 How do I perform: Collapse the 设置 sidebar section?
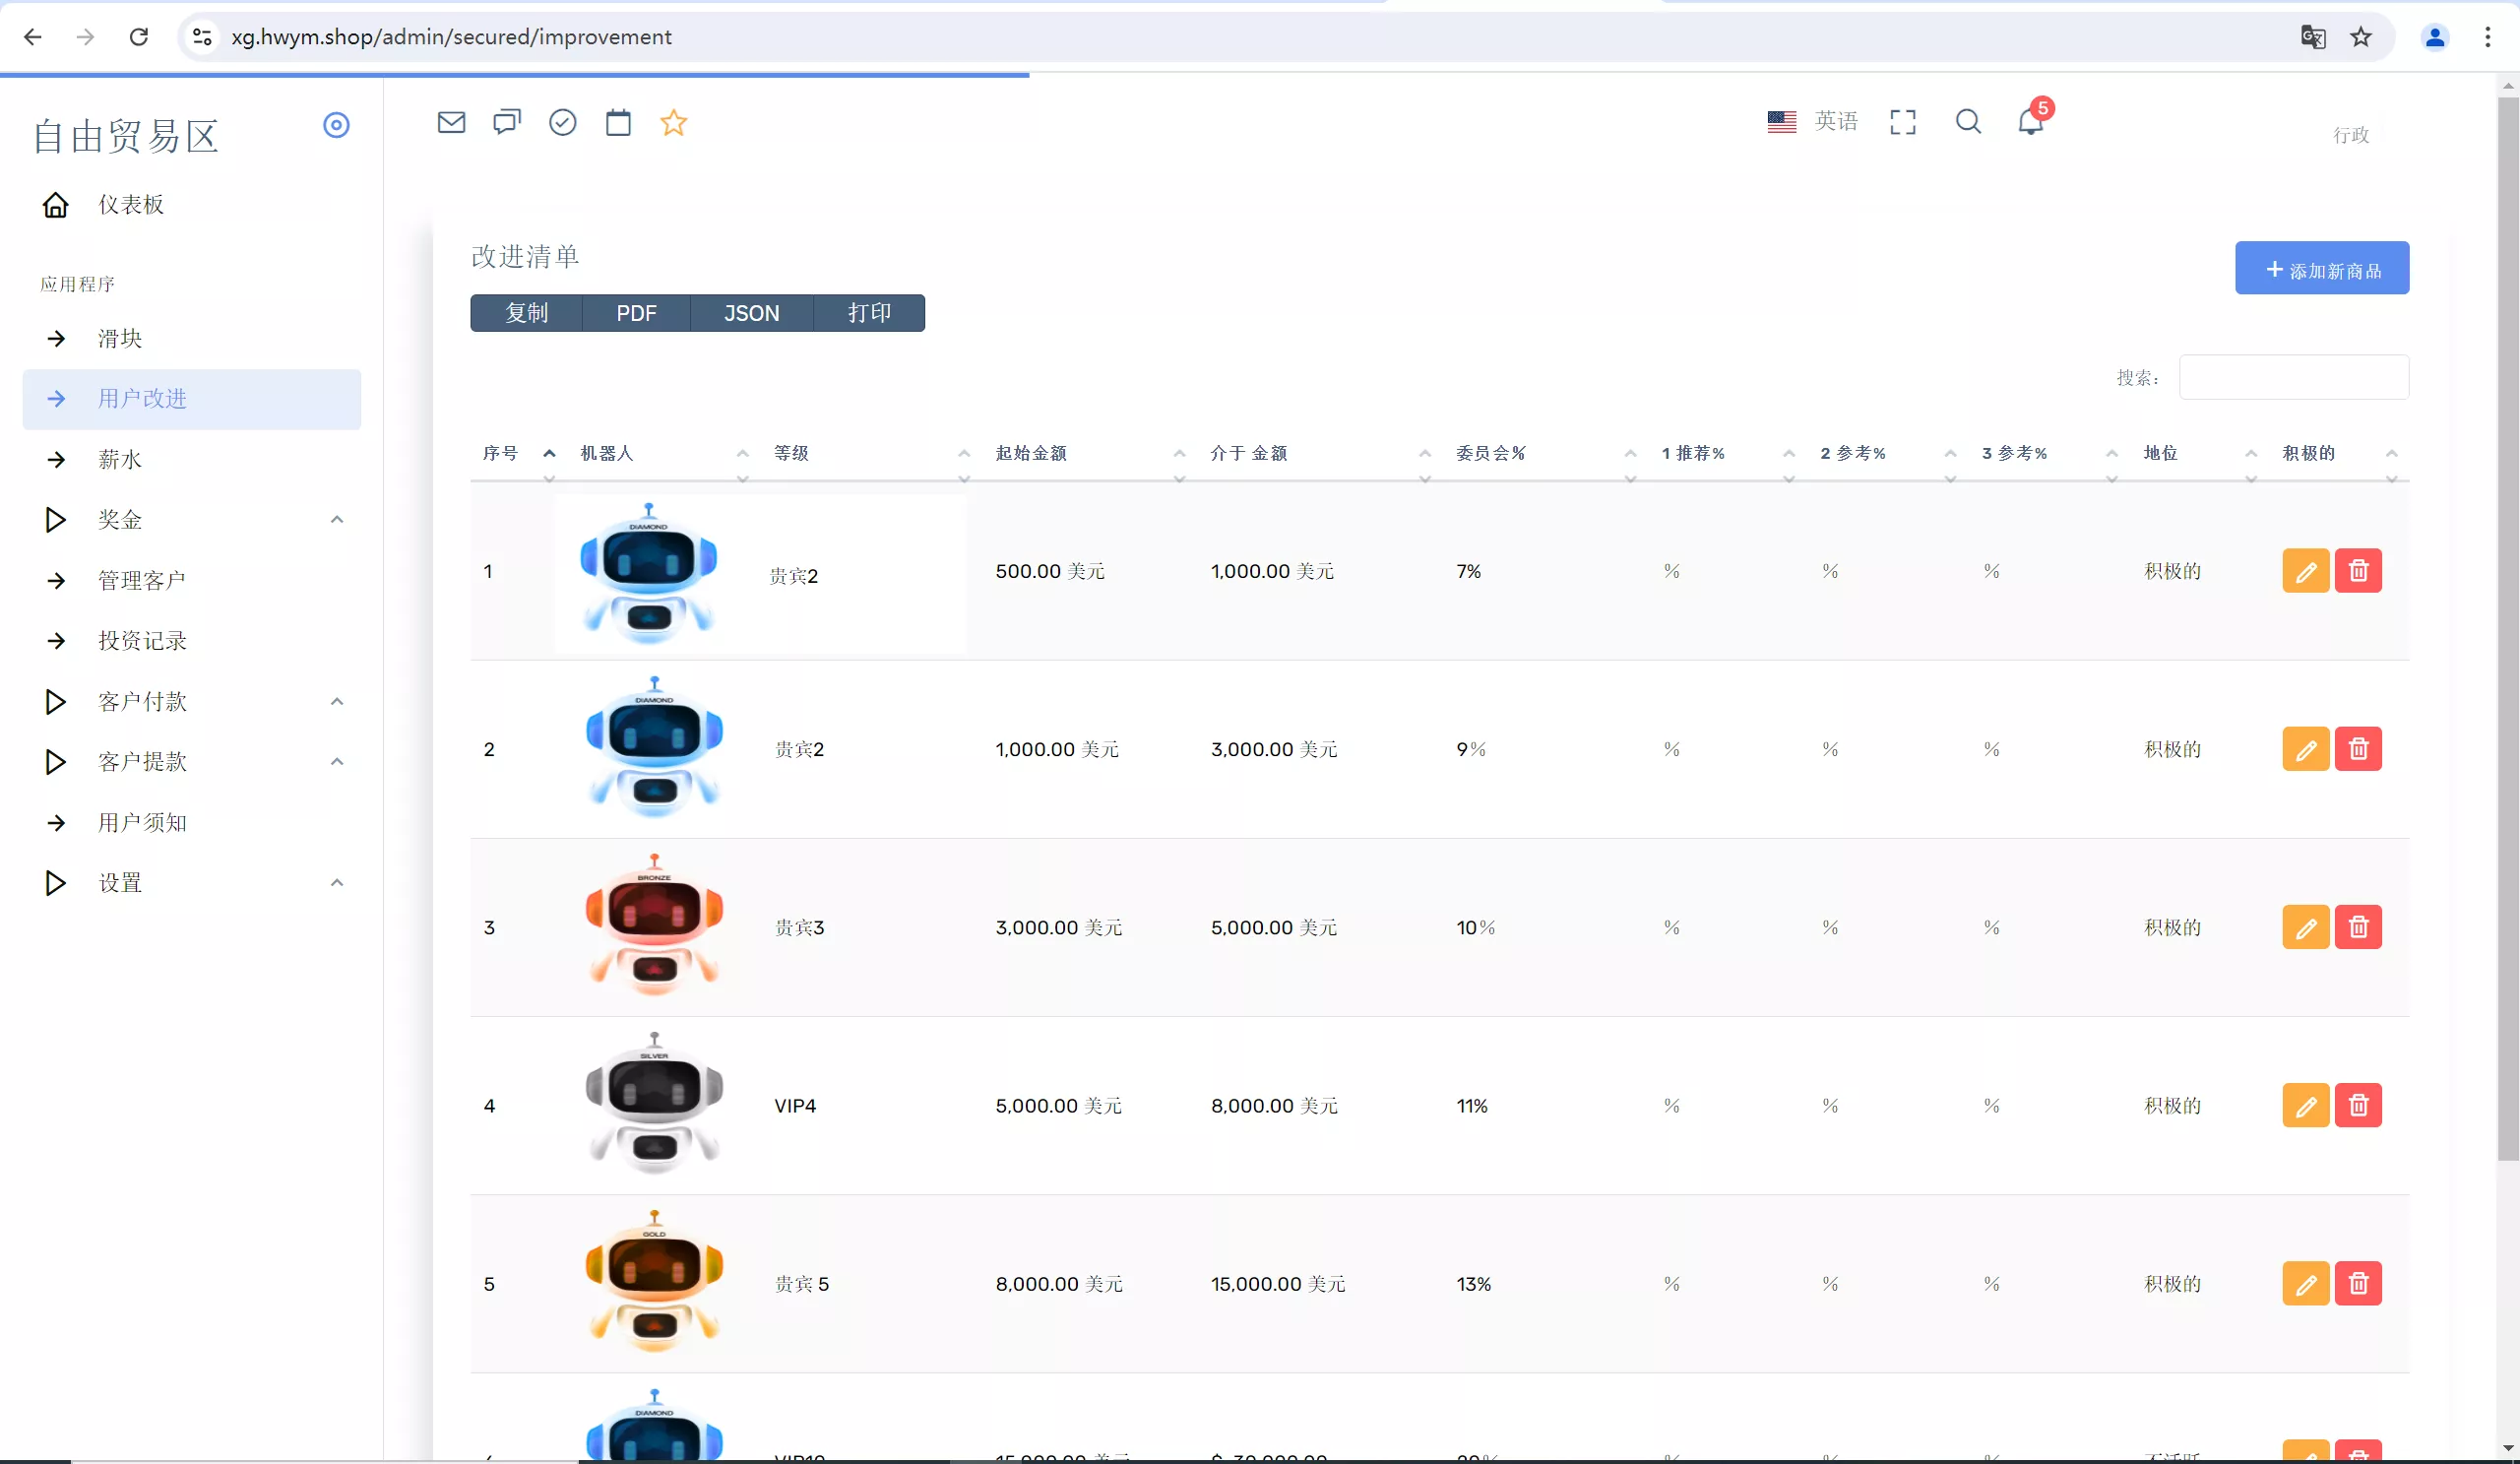[x=337, y=882]
